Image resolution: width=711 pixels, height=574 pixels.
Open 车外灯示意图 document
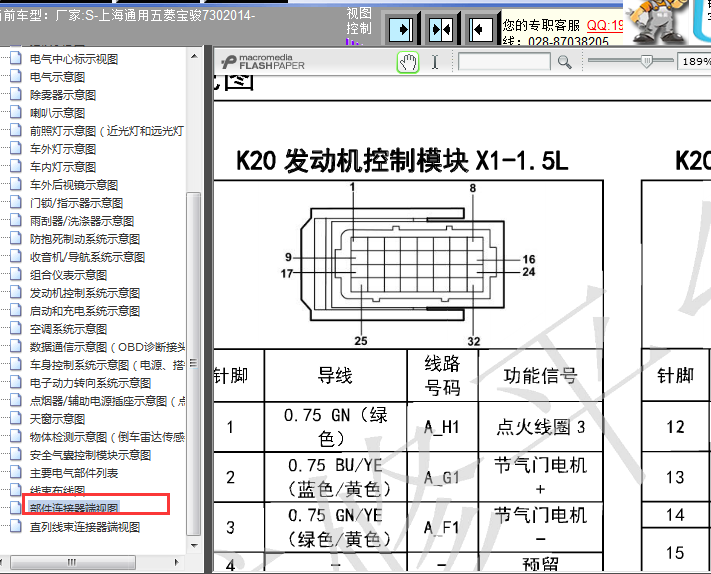[63, 149]
